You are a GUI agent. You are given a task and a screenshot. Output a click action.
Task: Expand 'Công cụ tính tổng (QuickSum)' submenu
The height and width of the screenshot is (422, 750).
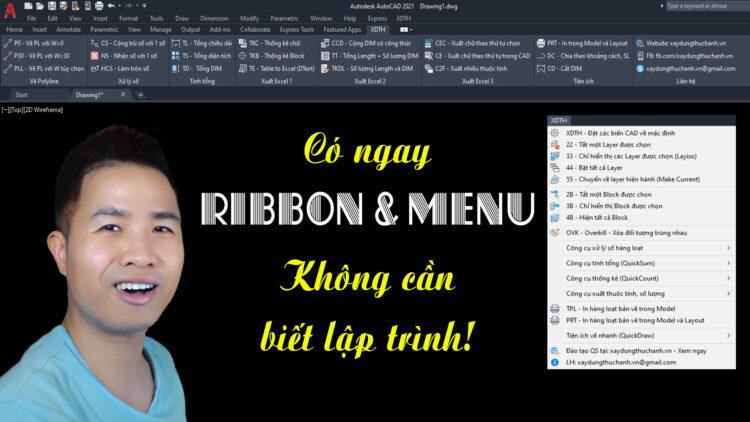[641, 264]
